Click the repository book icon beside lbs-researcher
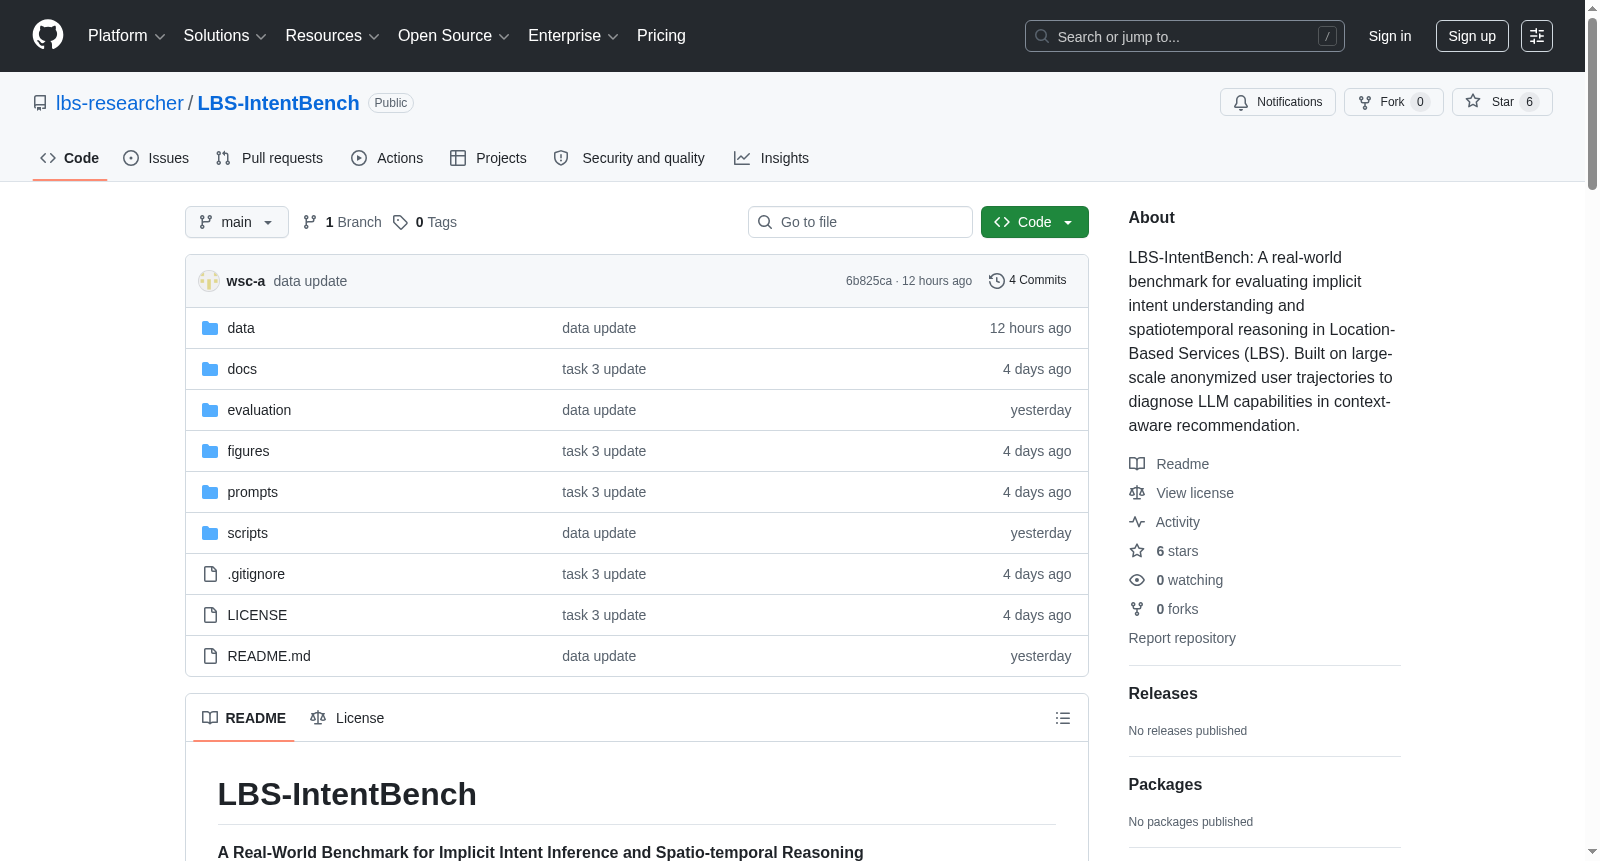The image size is (1600, 861). pyautogui.click(x=40, y=103)
